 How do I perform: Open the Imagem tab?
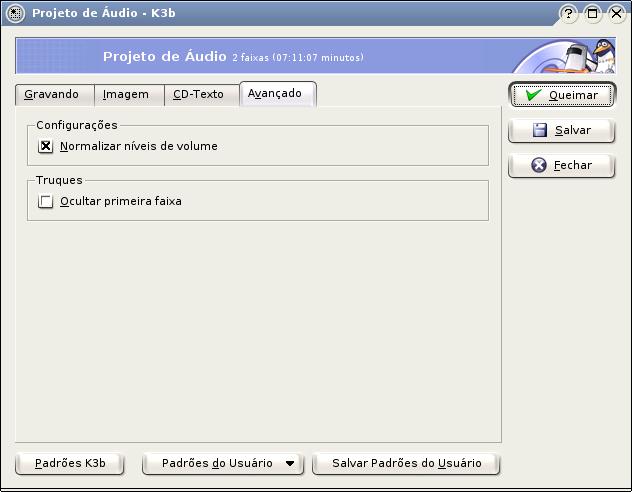coord(129,95)
